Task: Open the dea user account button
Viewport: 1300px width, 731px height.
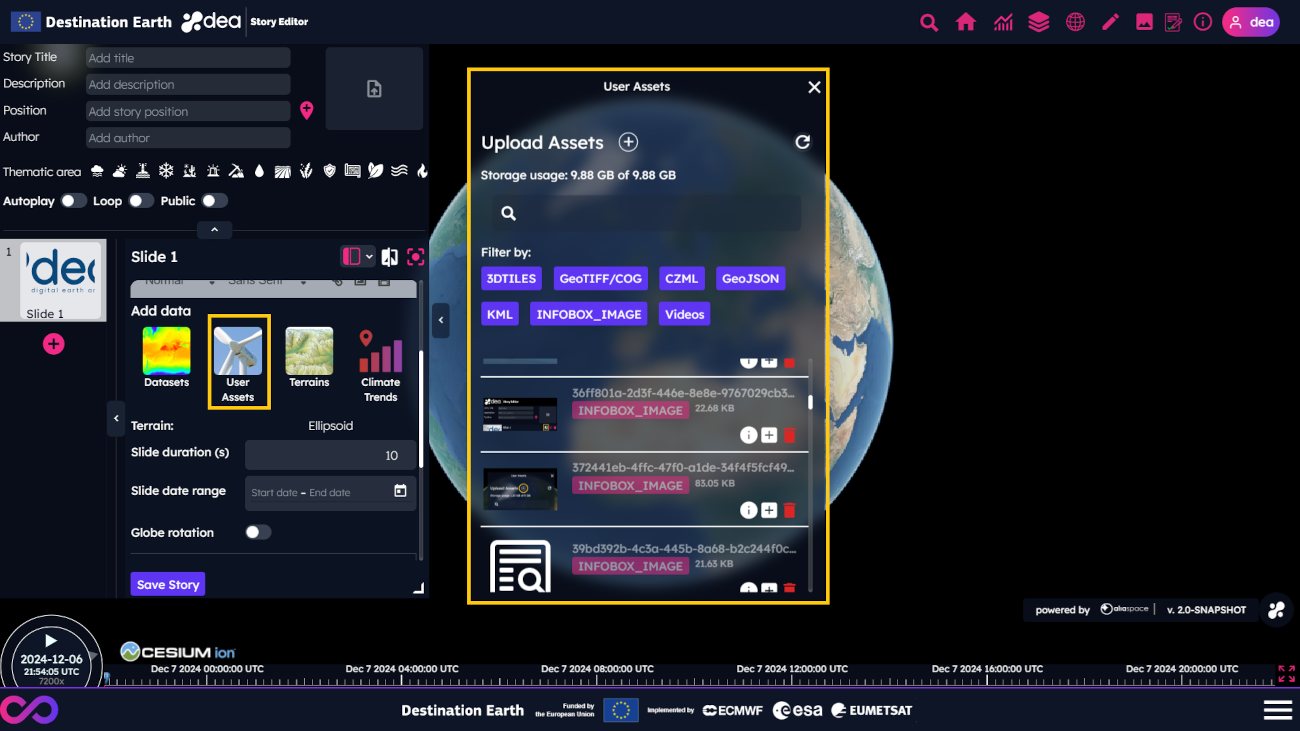Action: pyautogui.click(x=1250, y=22)
